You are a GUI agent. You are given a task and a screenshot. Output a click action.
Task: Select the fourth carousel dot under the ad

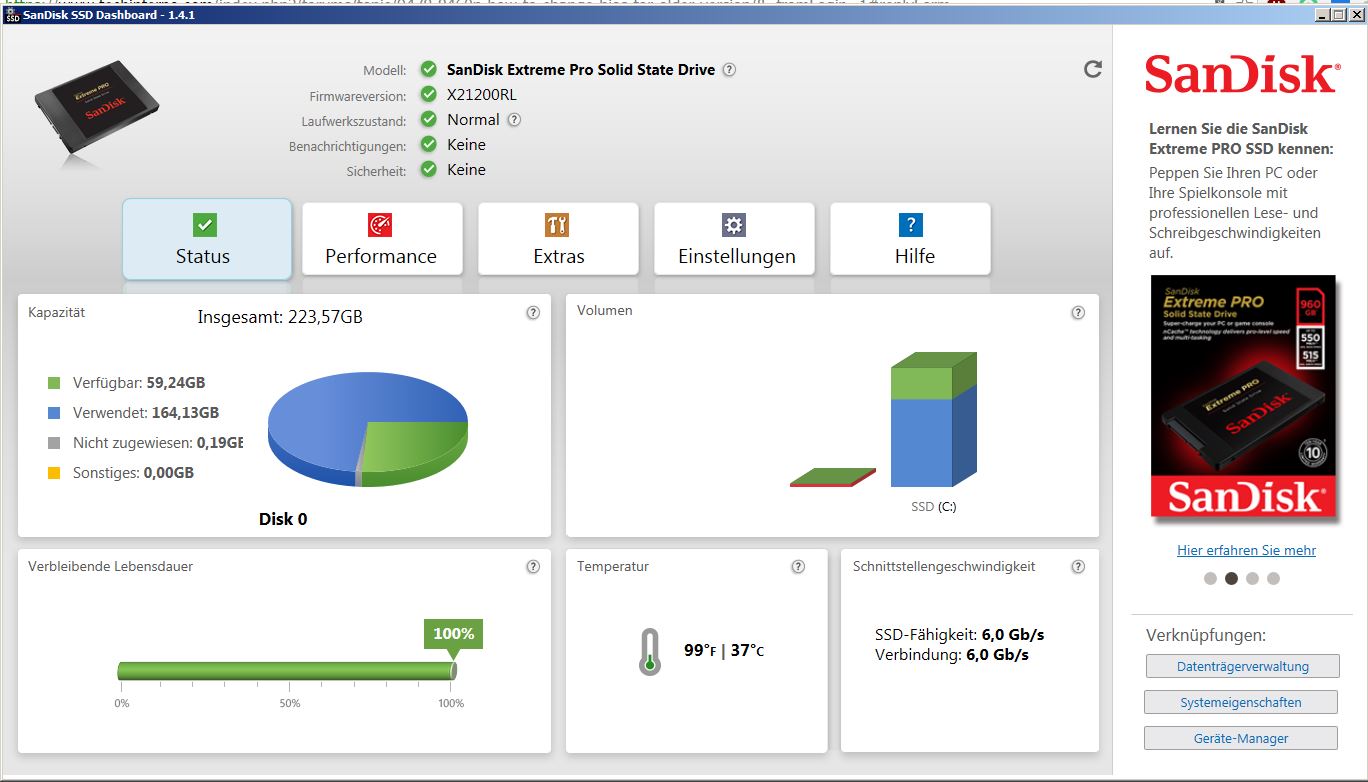click(1273, 578)
